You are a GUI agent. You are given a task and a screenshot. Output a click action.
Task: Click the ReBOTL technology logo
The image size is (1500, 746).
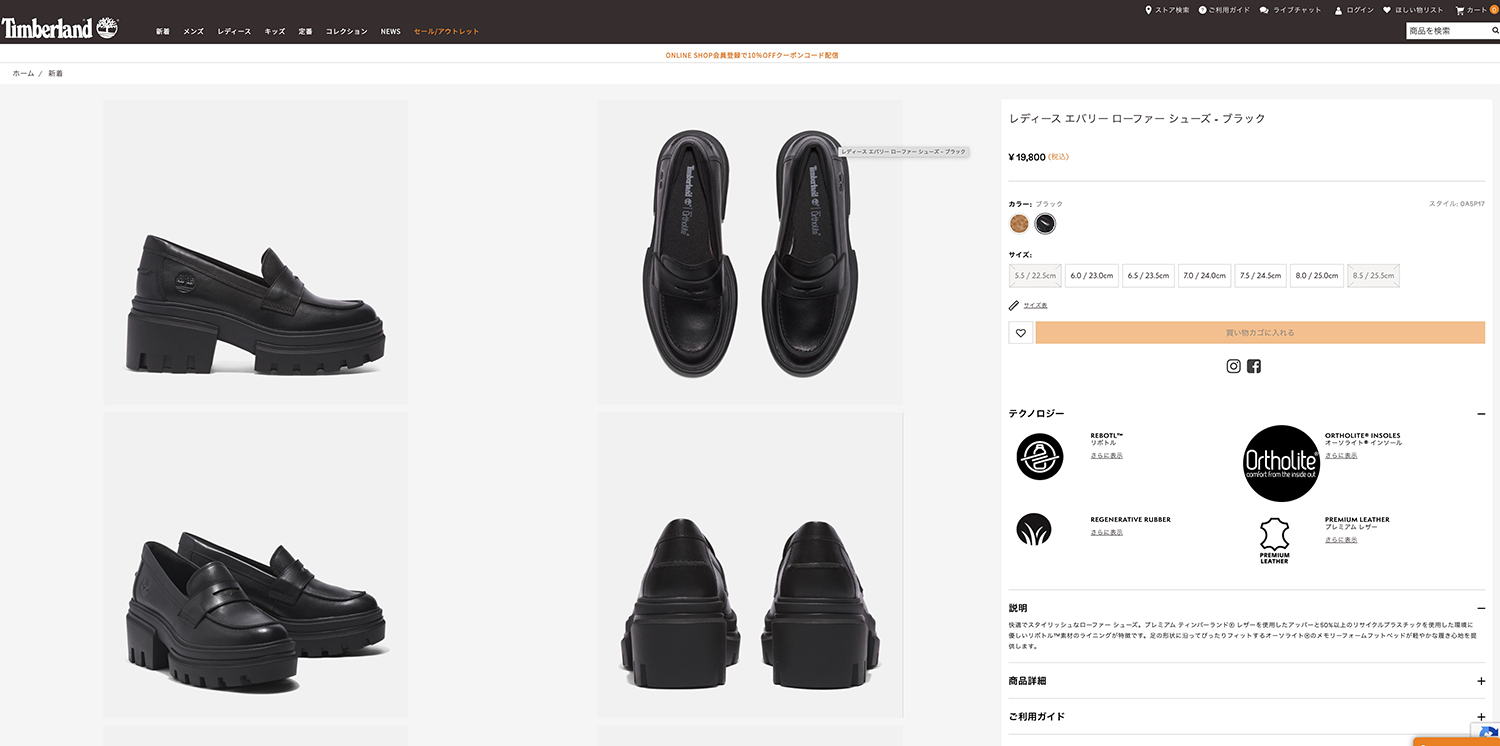click(1039, 456)
